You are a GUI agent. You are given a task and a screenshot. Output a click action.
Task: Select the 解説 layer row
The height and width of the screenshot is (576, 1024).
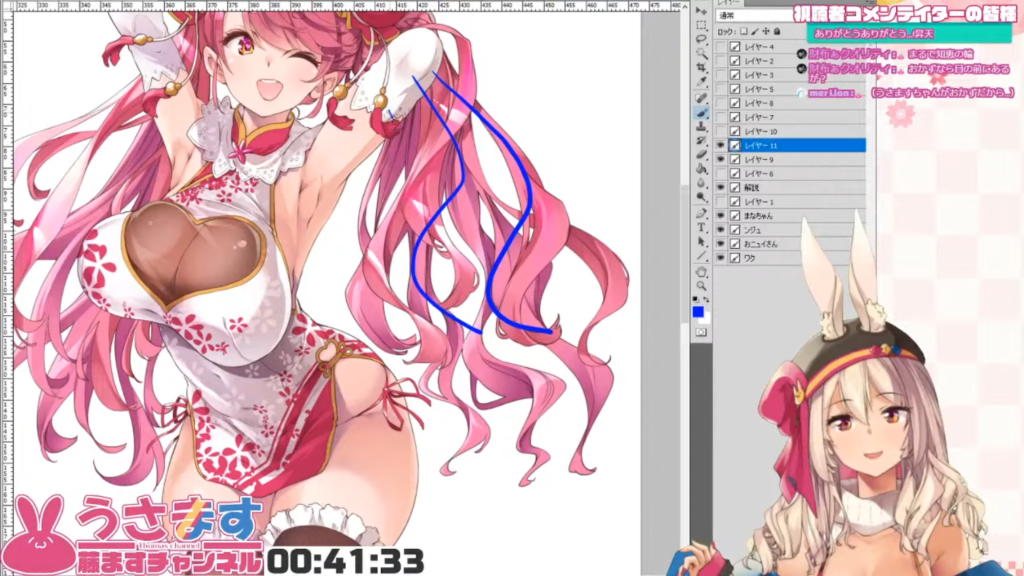coord(791,187)
